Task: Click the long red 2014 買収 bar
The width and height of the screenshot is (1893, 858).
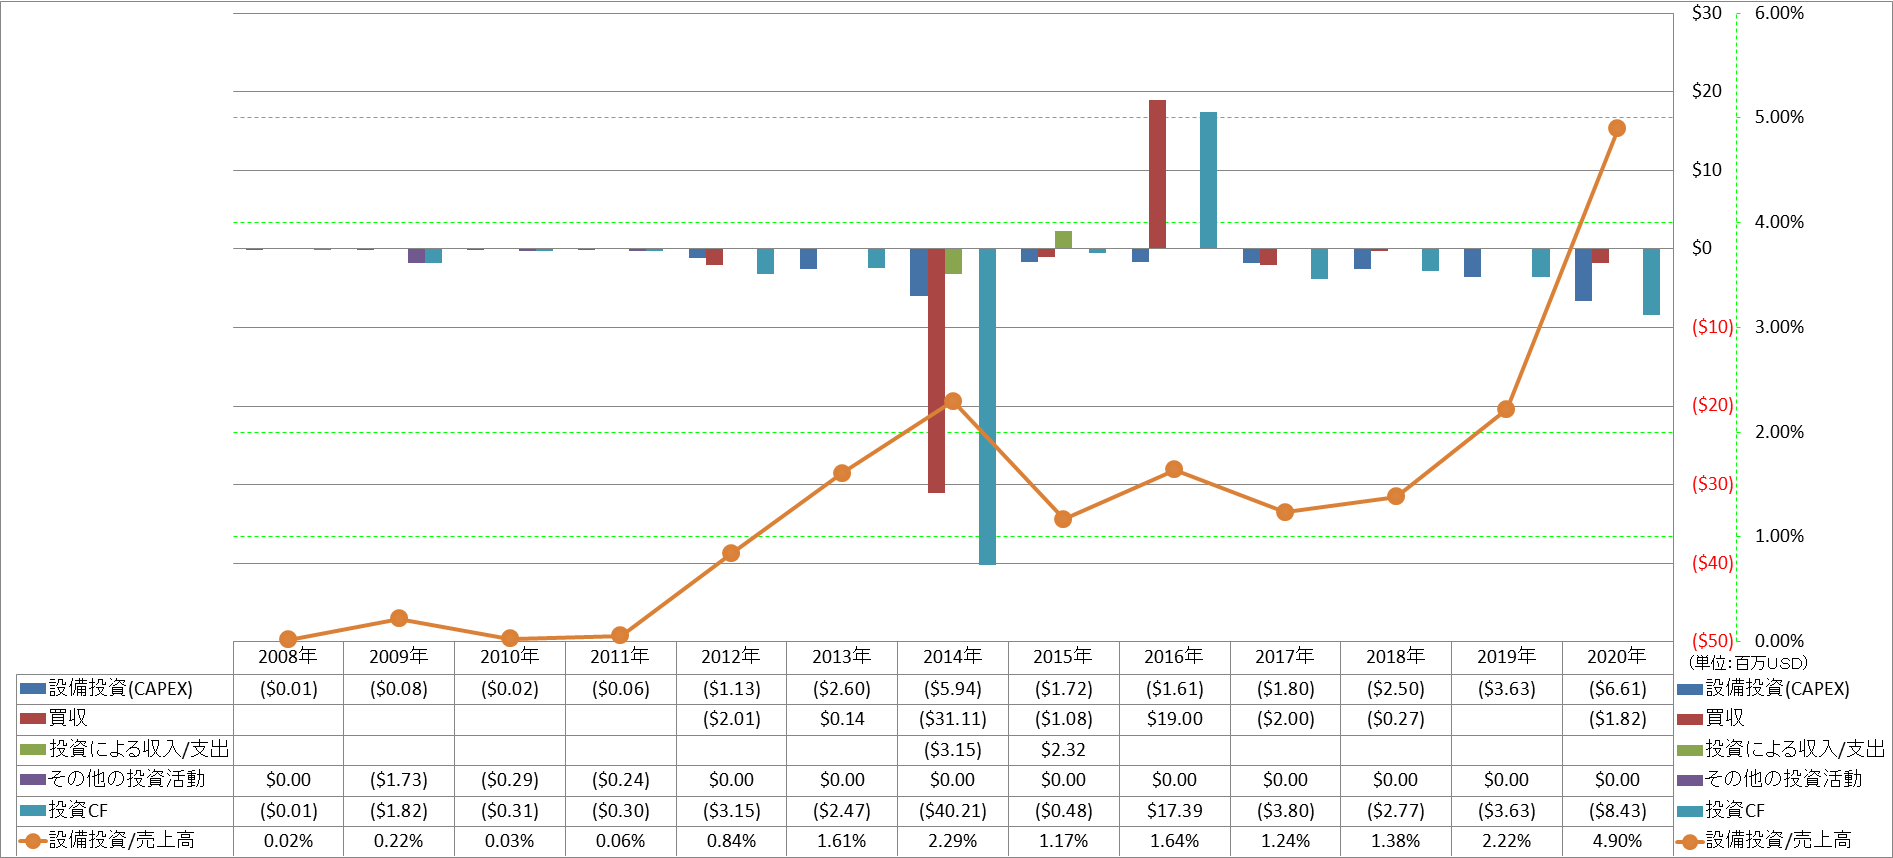Action: tap(936, 371)
